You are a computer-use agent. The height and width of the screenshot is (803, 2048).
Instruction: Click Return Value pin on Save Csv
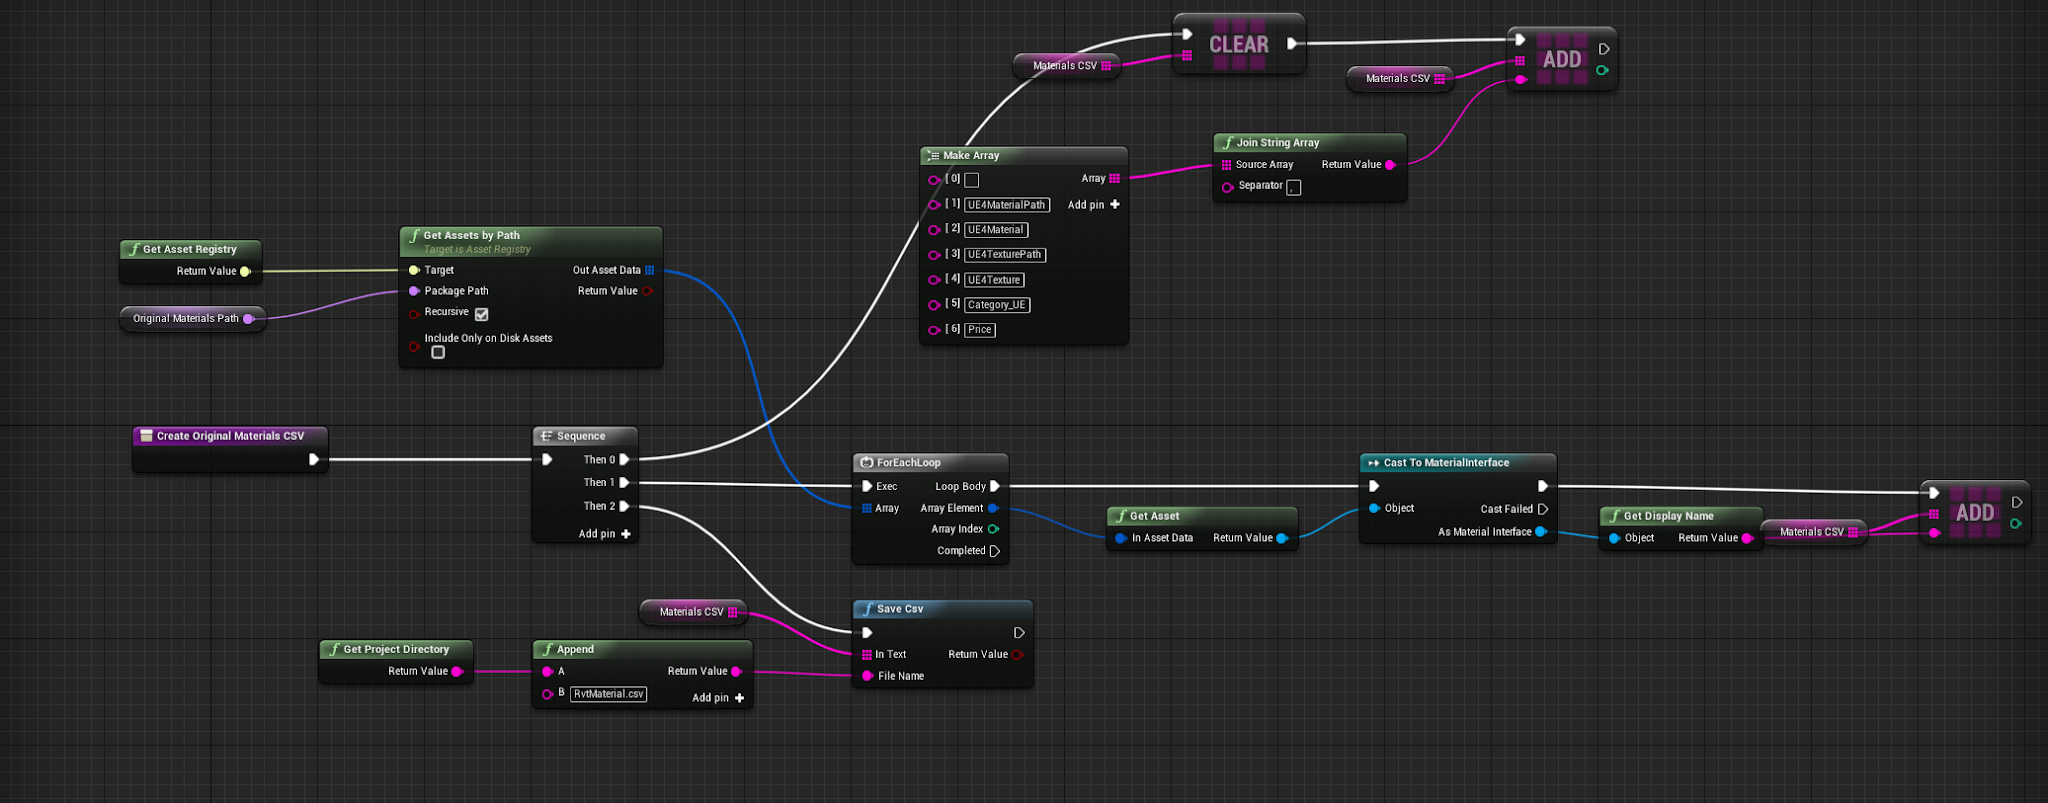[x=1017, y=655]
